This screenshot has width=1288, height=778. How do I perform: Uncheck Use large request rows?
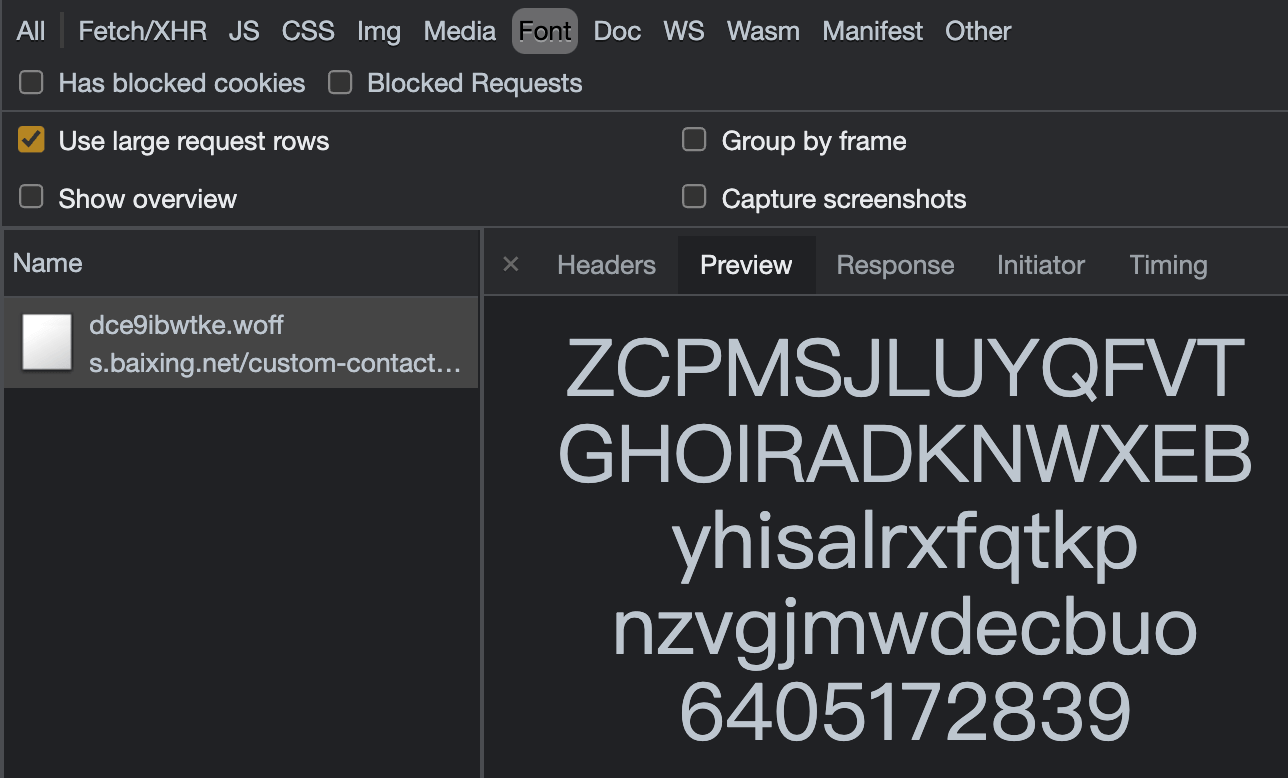(32, 140)
